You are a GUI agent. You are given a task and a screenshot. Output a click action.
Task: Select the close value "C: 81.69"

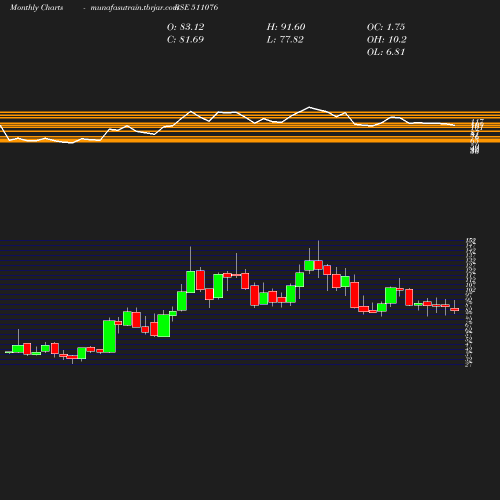click(x=185, y=40)
